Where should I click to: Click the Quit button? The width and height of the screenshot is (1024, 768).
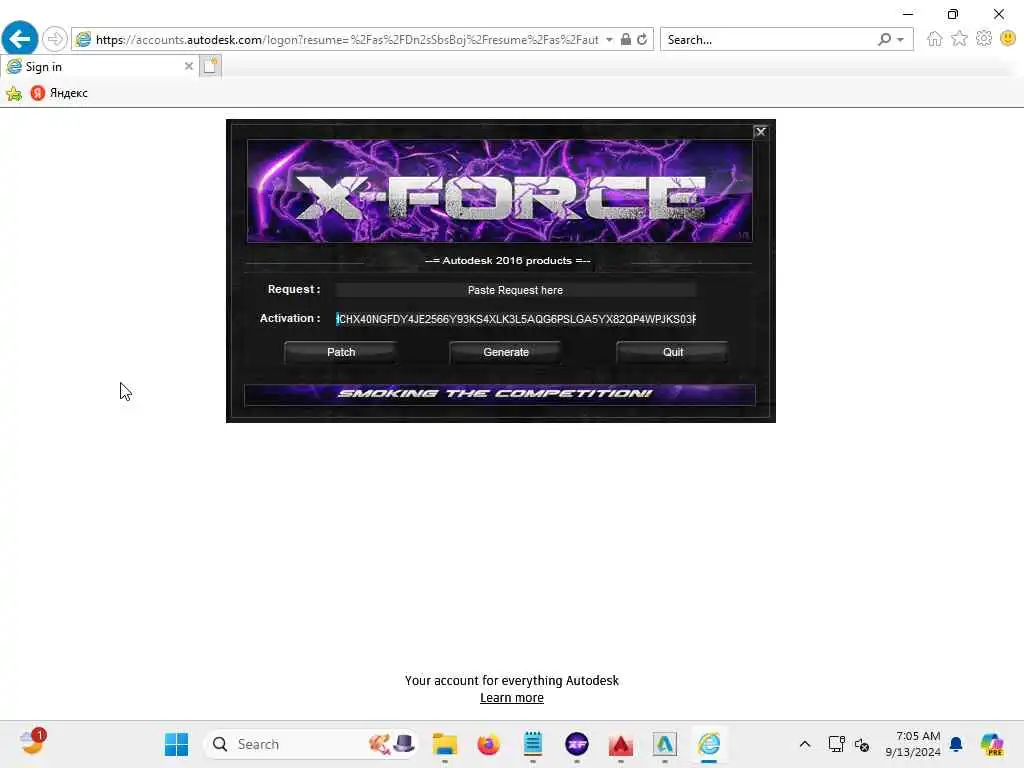(673, 352)
